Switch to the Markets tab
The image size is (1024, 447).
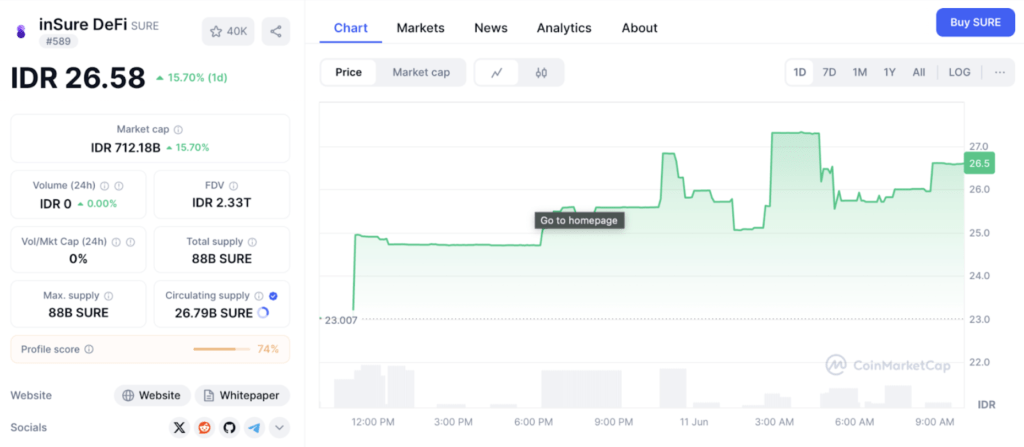click(420, 28)
